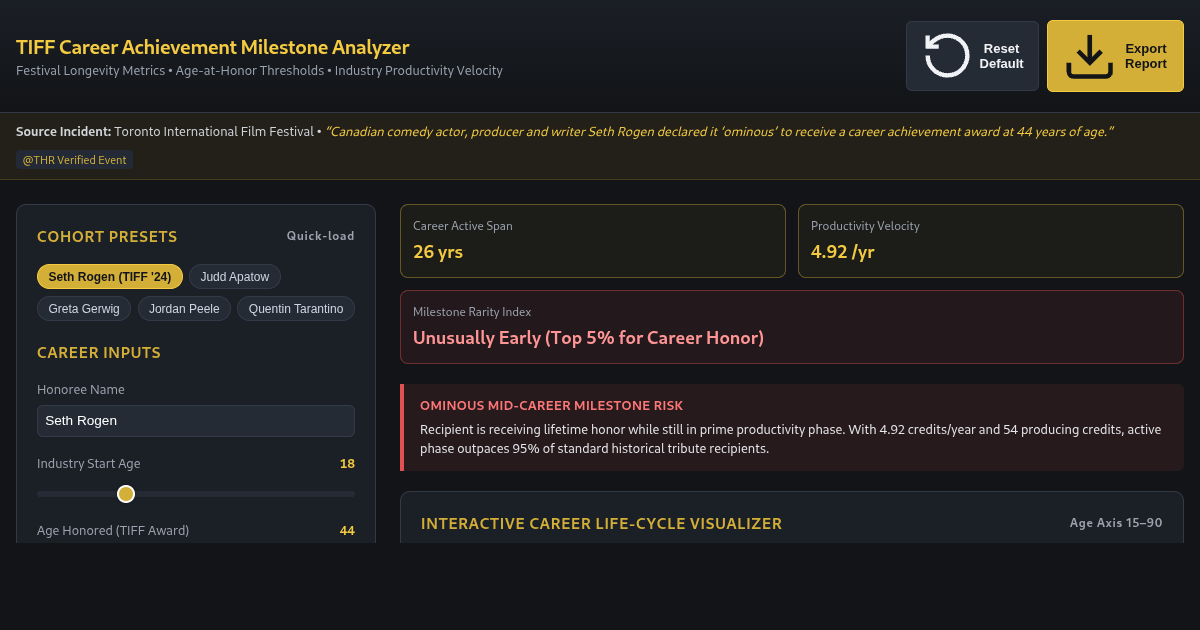This screenshot has width=1200, height=630.
Task: Click the Ominous Mid-Career Milestone Risk heading
Action: click(552, 405)
